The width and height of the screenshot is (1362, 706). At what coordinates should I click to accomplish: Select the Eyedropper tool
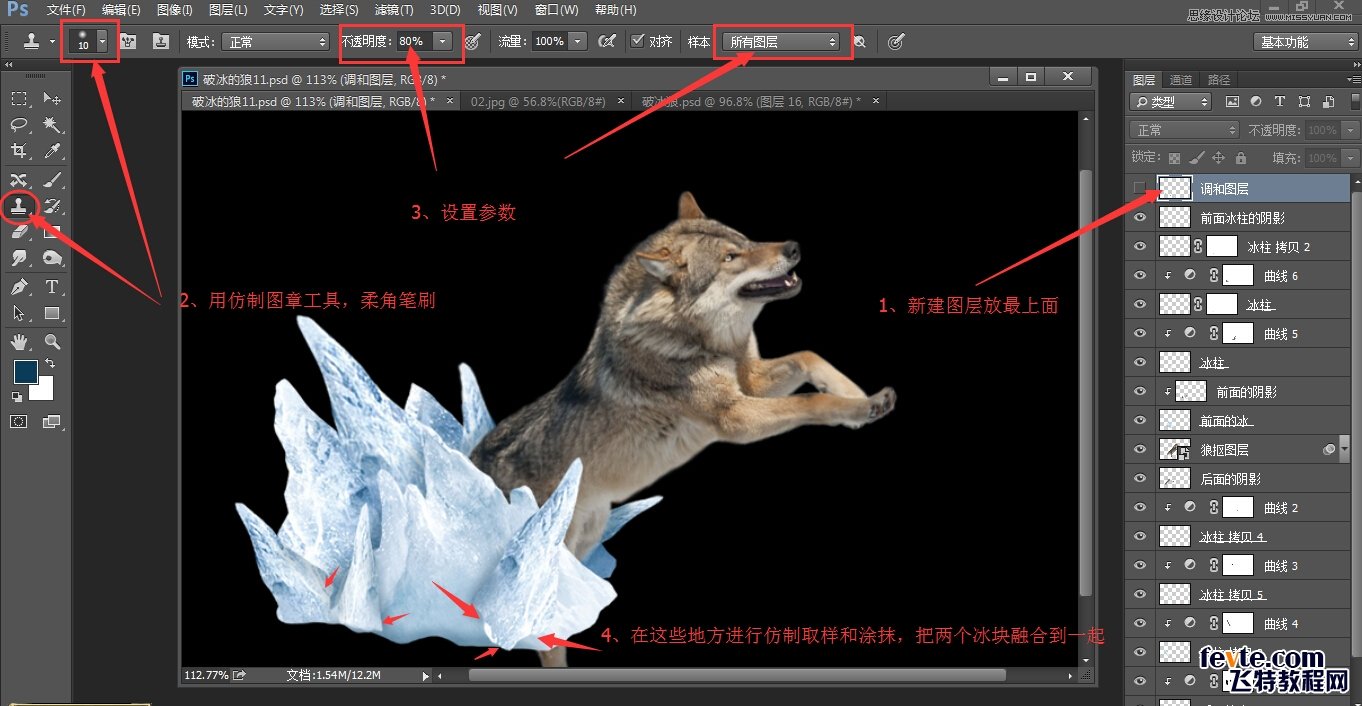pyautogui.click(x=52, y=151)
